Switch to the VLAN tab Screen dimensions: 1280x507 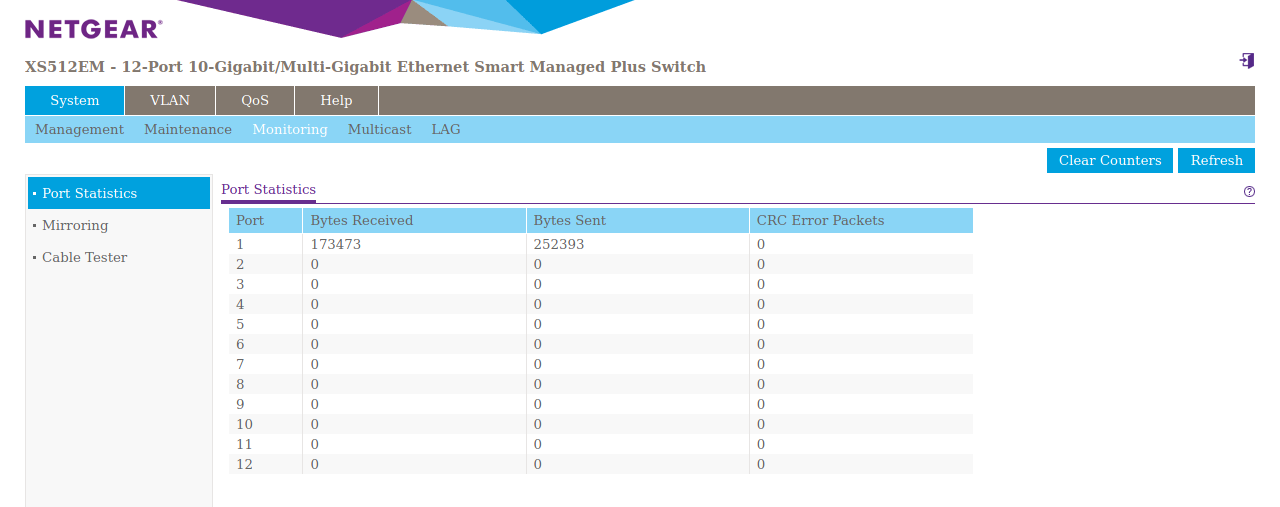tap(170, 100)
